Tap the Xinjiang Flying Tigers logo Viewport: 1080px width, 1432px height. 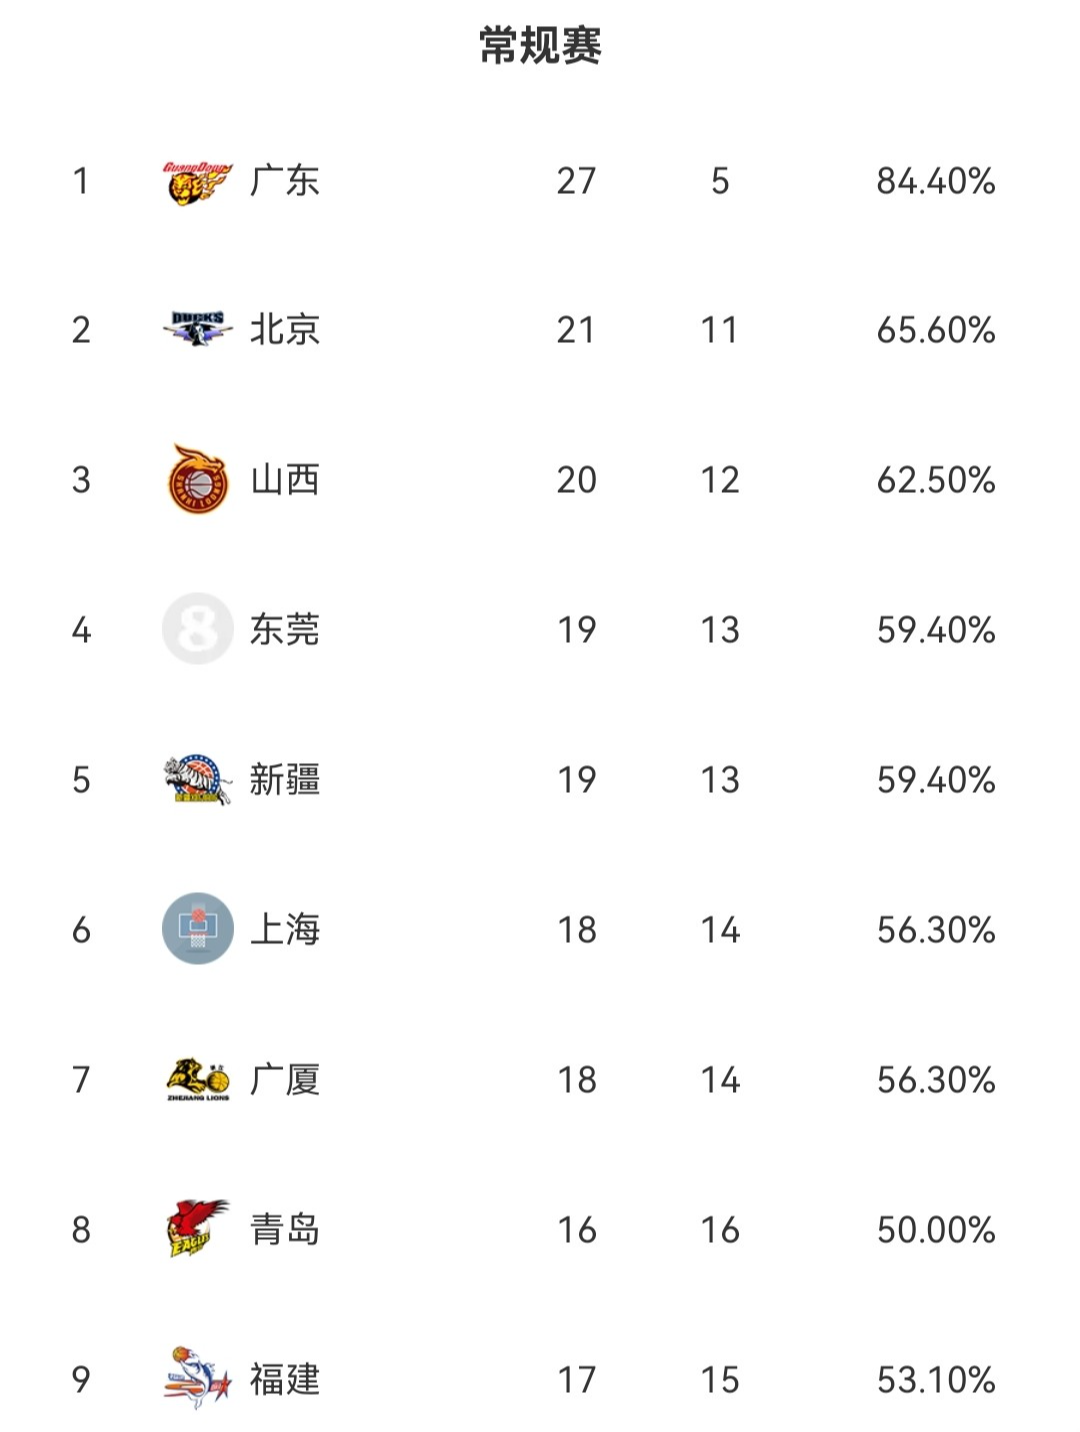[x=197, y=779]
